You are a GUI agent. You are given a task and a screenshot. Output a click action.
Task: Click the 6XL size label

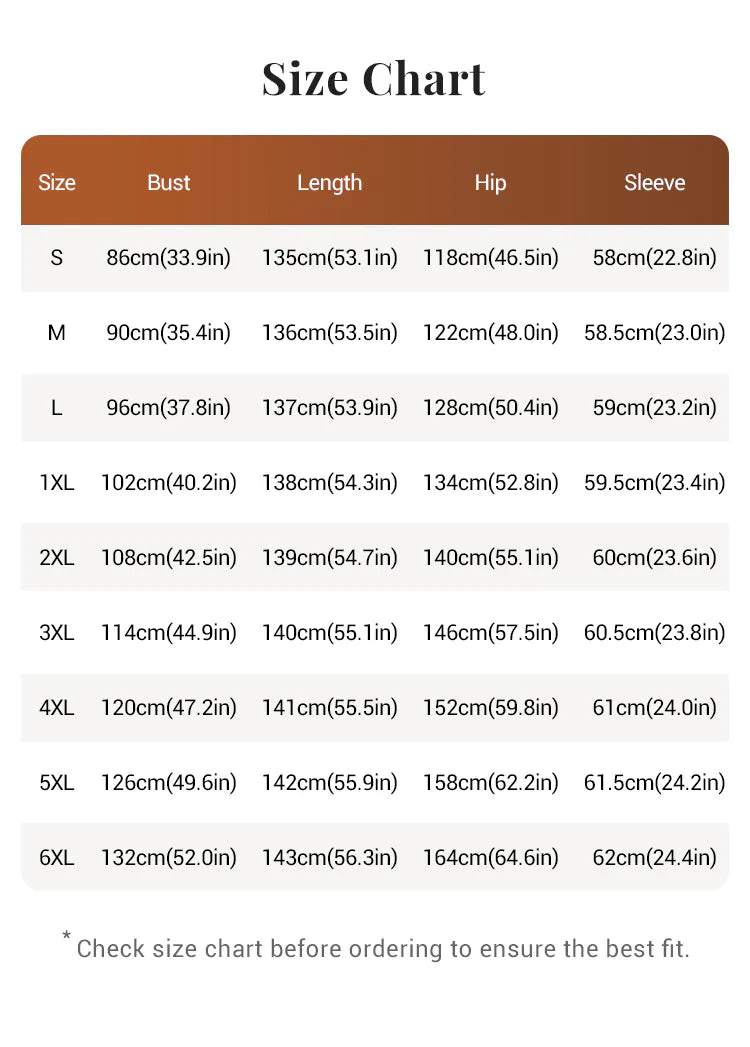pyautogui.click(x=57, y=857)
